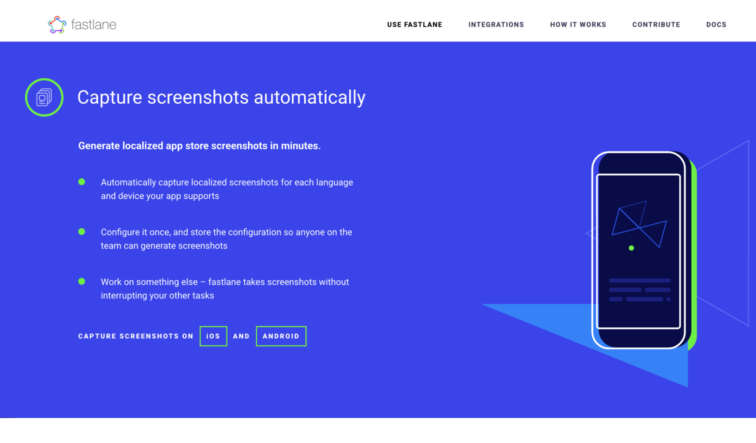This screenshot has height=443, width=756.
Task: Open the Integrations nav item
Action: coord(496,25)
